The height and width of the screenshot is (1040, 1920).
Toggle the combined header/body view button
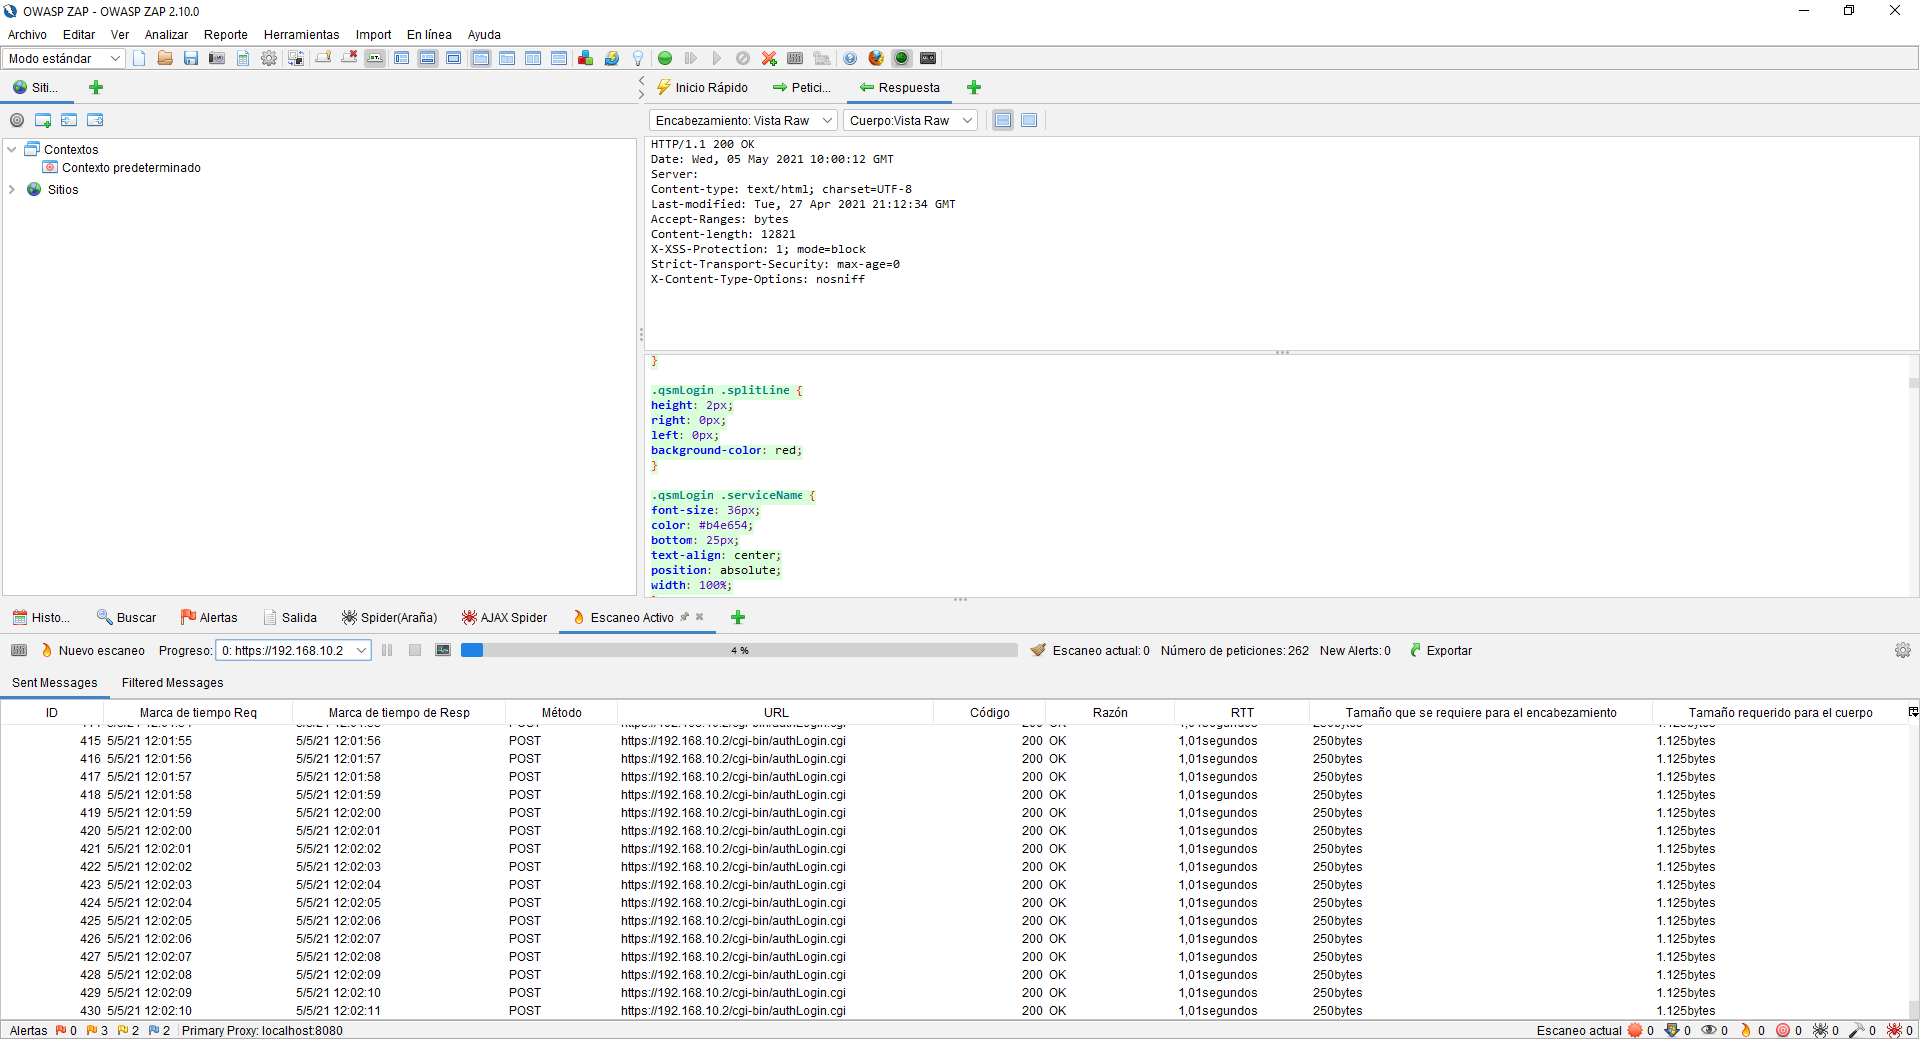pyautogui.click(x=1029, y=120)
